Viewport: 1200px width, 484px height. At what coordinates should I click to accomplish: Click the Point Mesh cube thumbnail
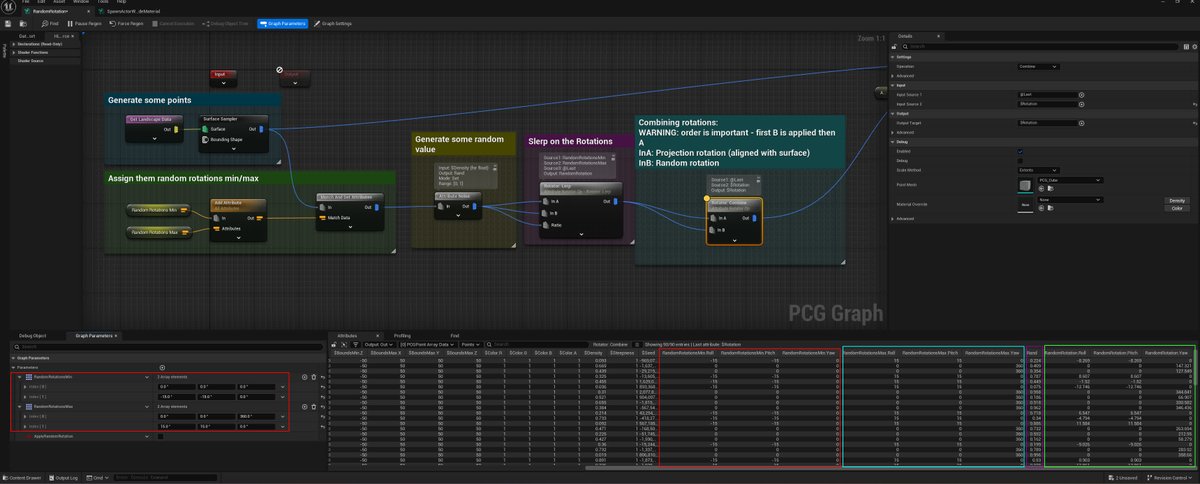(1025, 185)
